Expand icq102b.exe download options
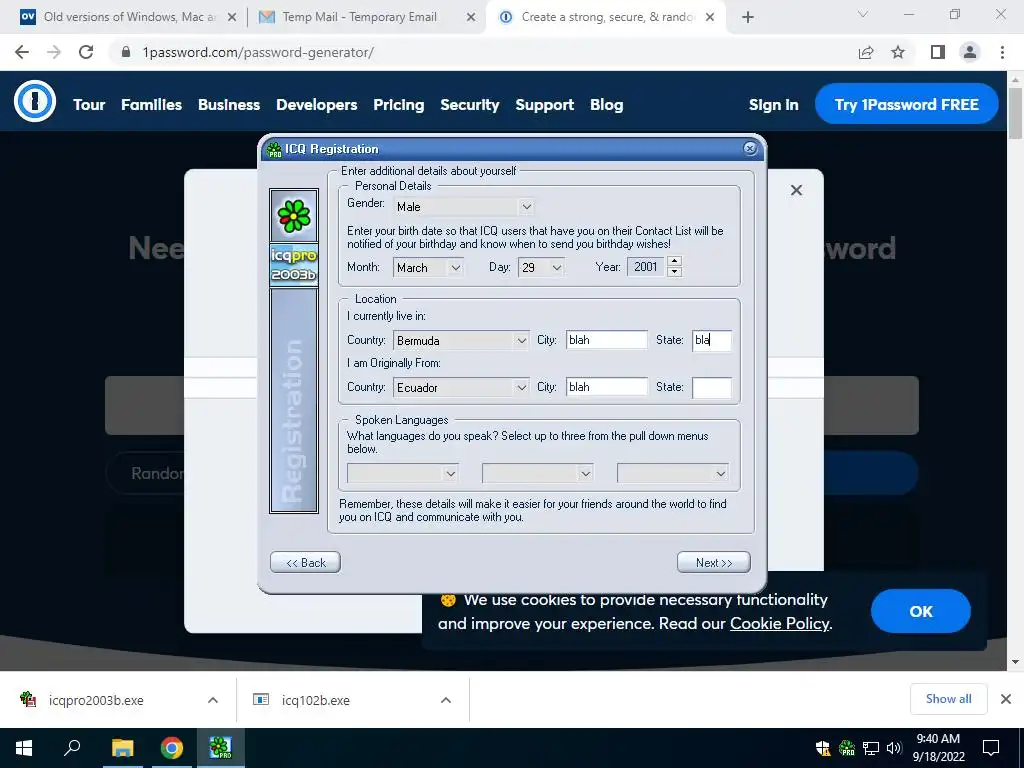This screenshot has height=768, width=1024. [x=446, y=700]
